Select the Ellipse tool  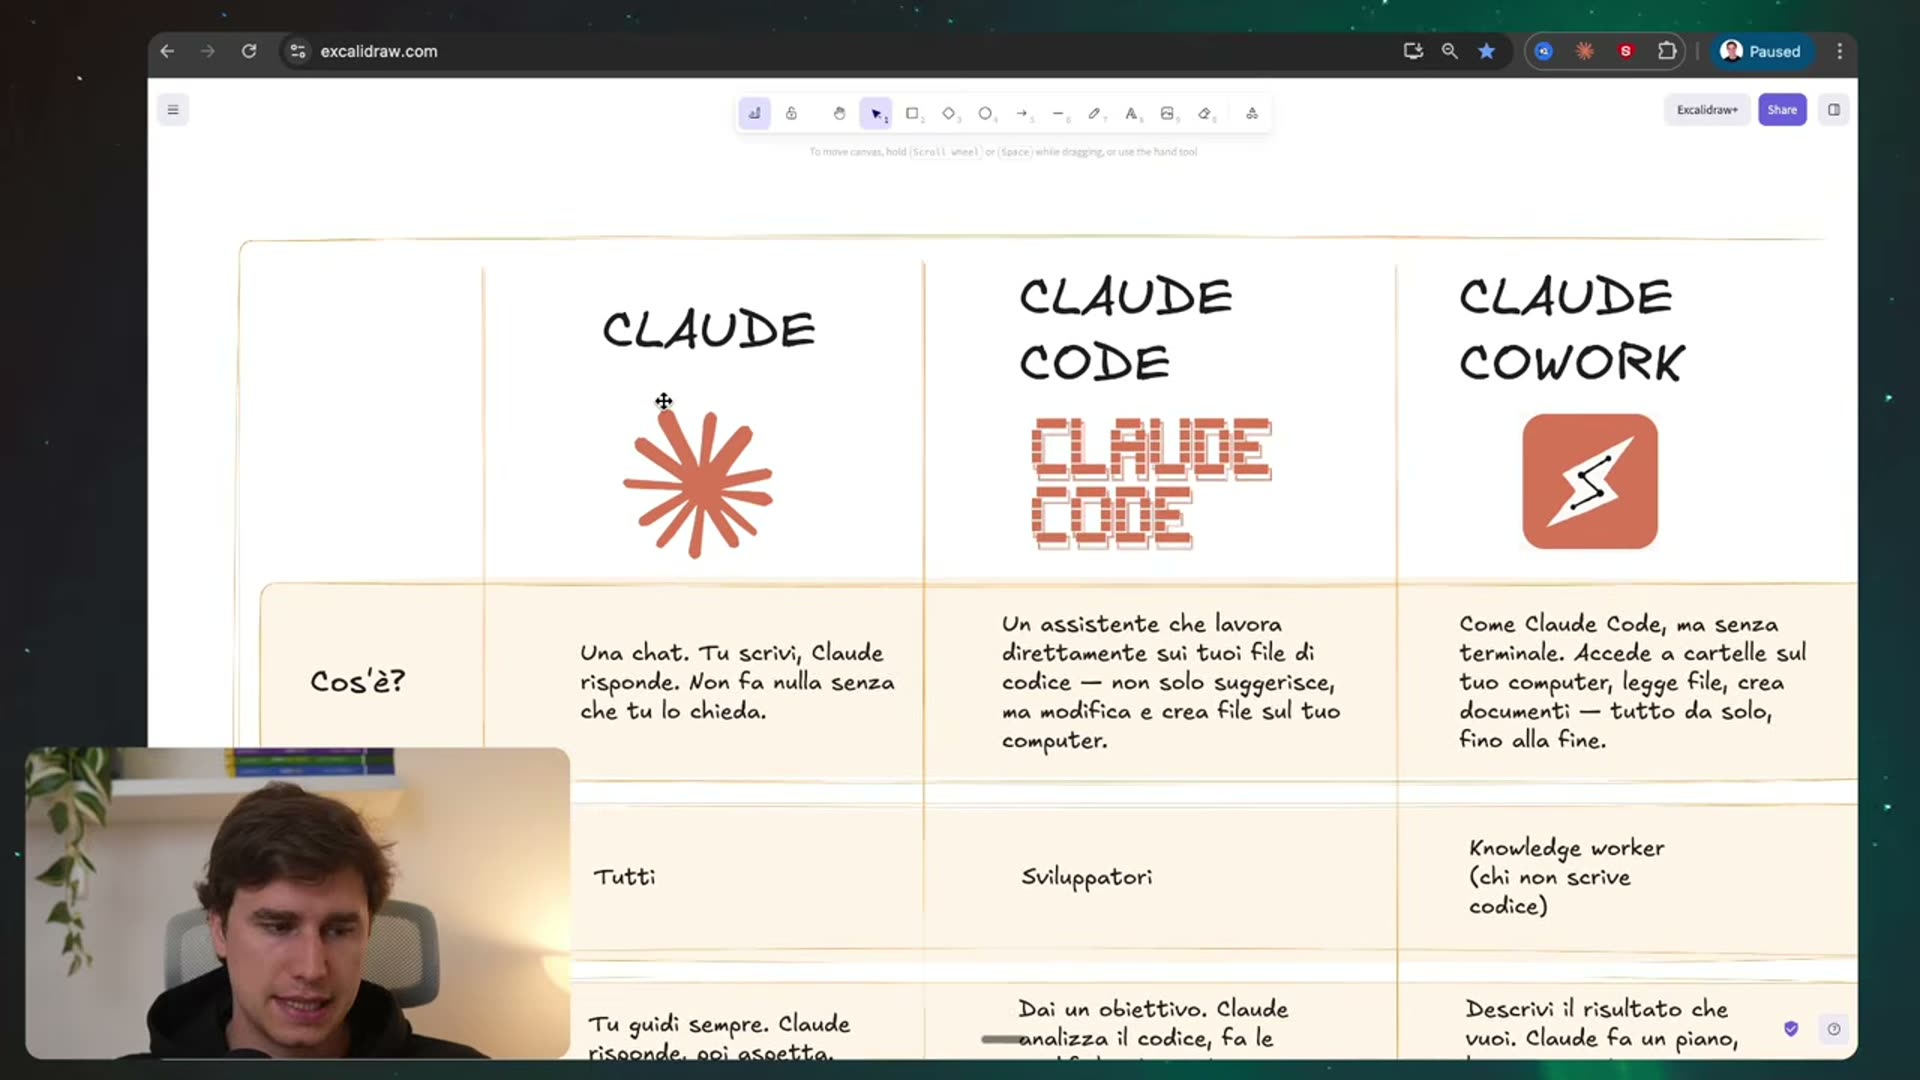click(986, 113)
